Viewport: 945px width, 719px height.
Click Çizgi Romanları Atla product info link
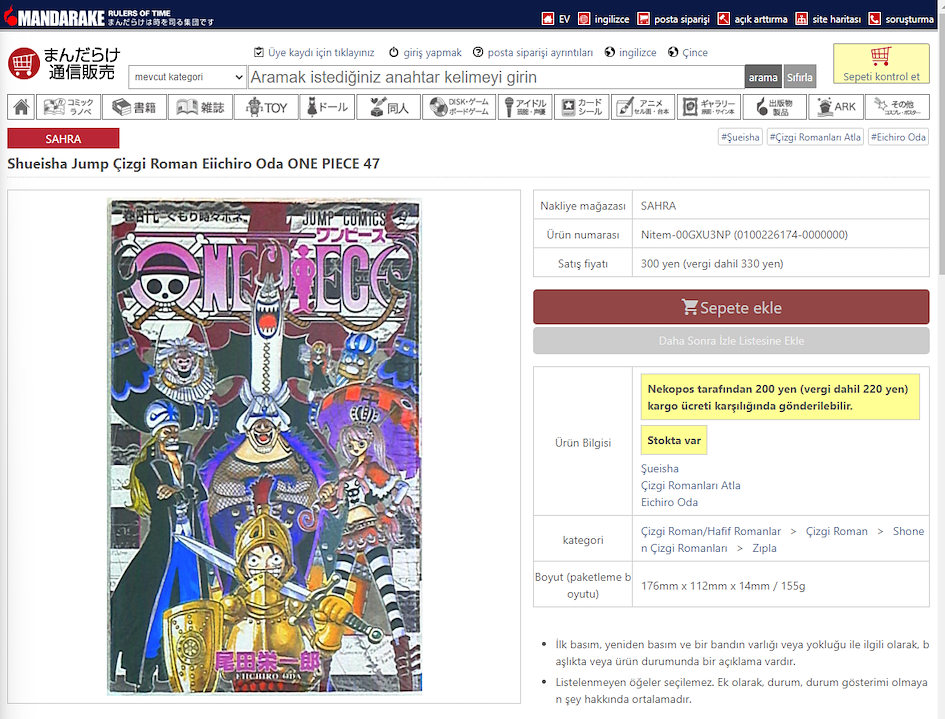pos(691,485)
